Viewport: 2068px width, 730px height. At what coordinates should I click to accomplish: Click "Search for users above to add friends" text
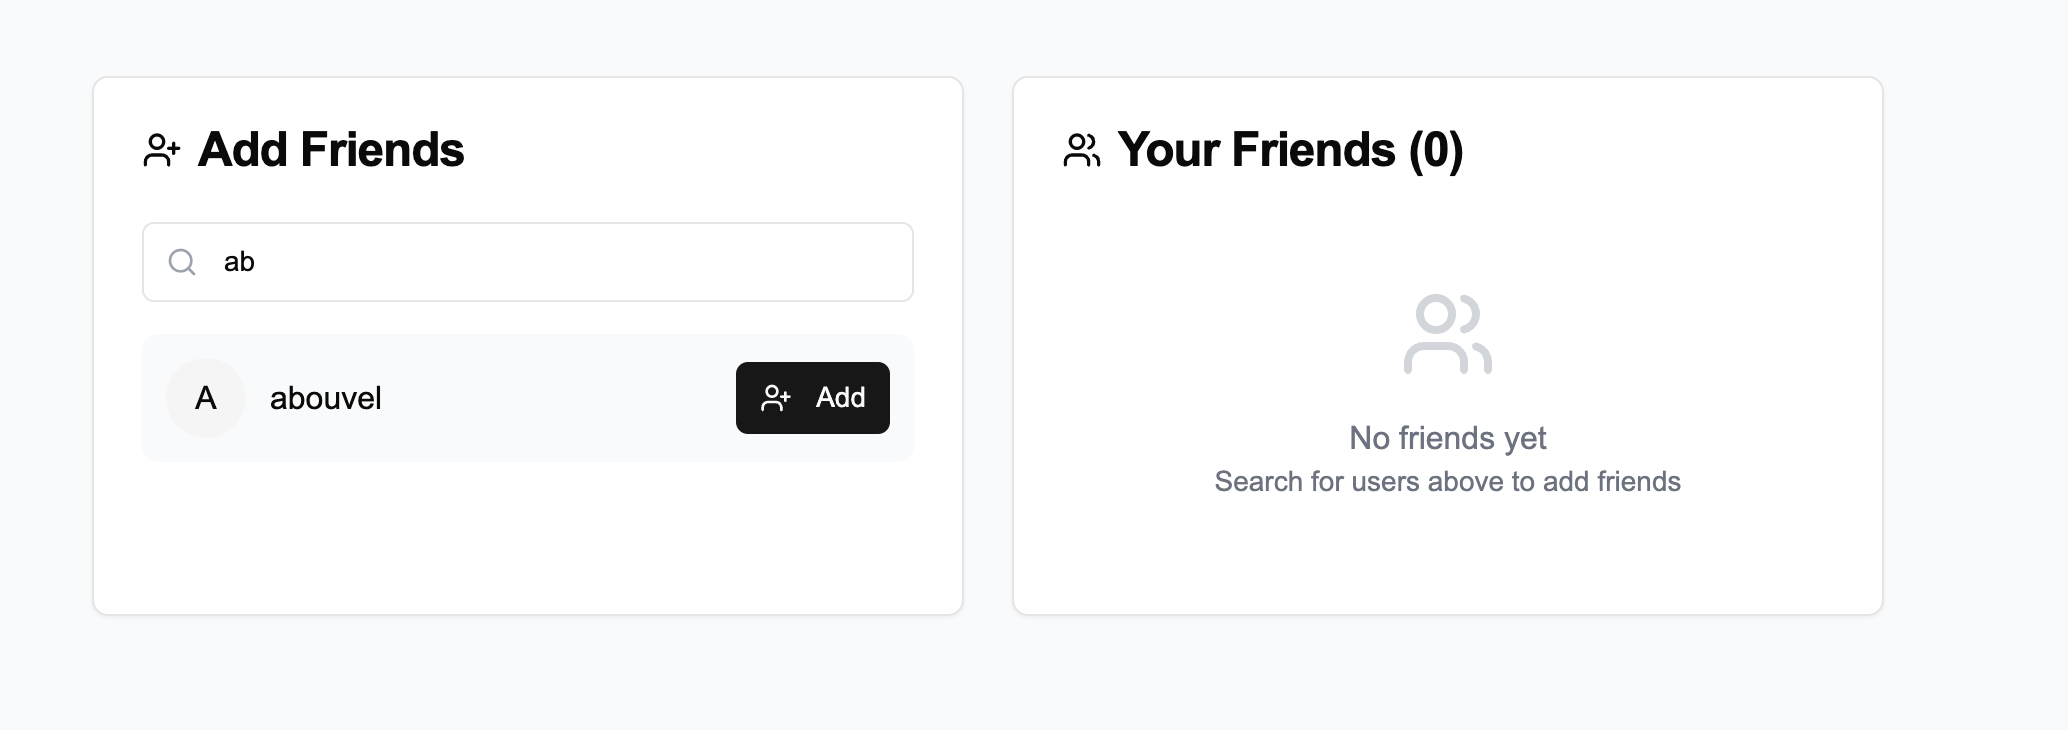(1447, 482)
